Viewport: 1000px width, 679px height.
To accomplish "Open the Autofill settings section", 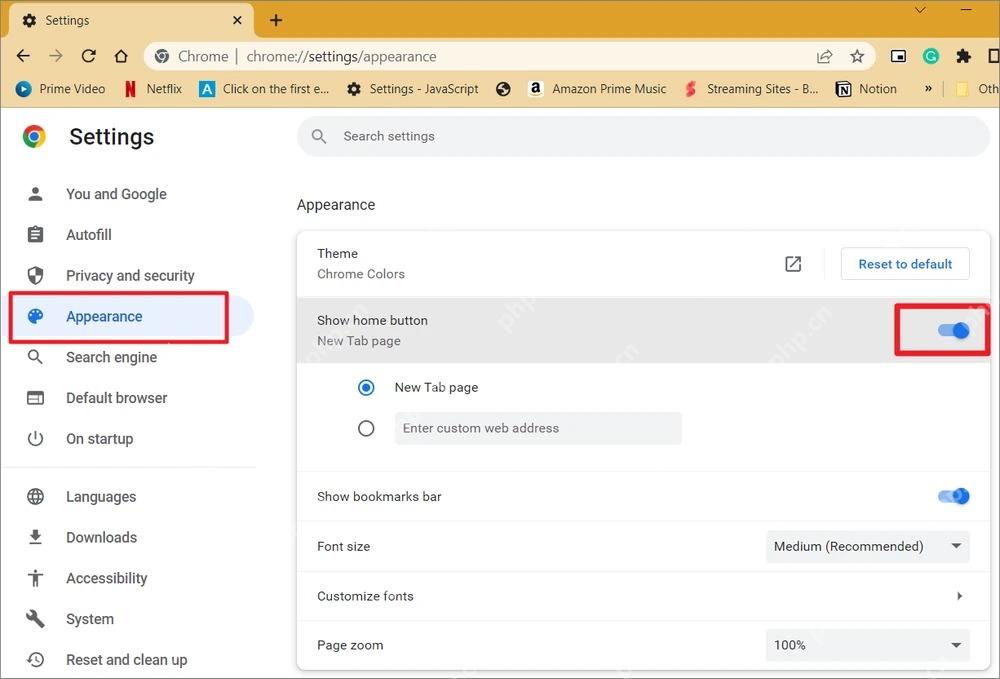I will coord(89,235).
